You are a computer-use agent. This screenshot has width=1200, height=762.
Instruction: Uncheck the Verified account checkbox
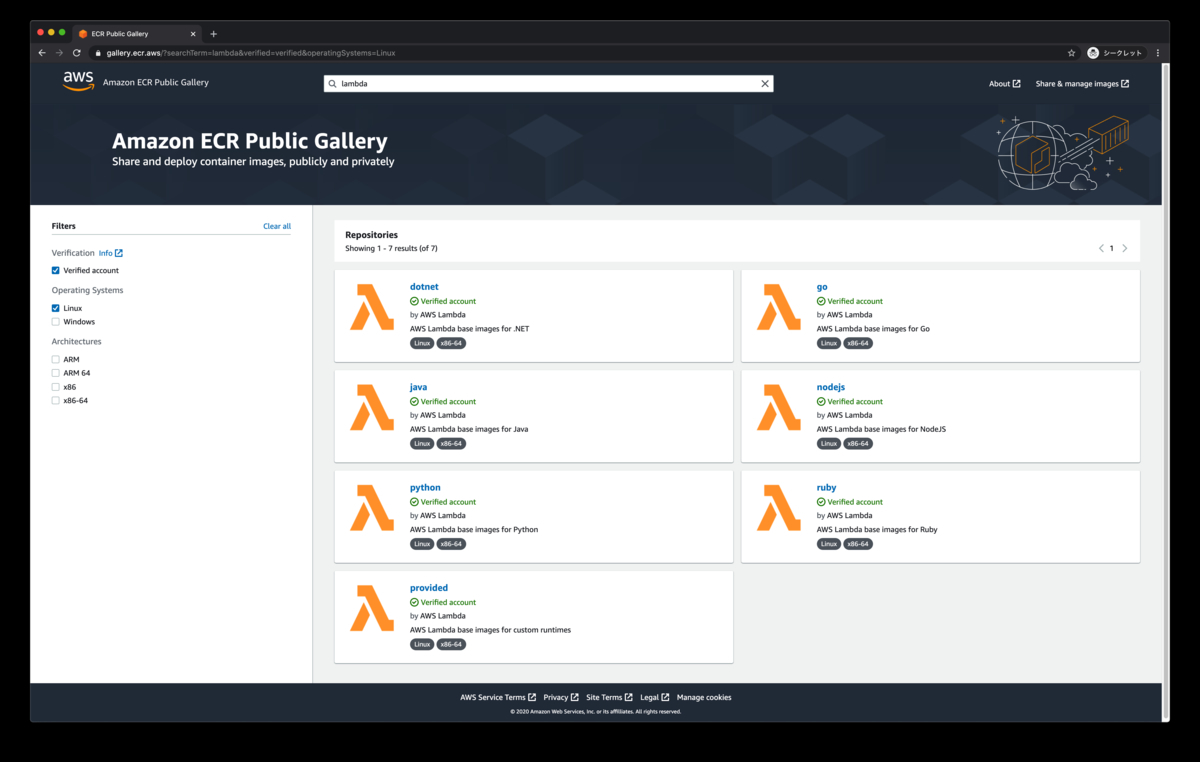(56, 270)
